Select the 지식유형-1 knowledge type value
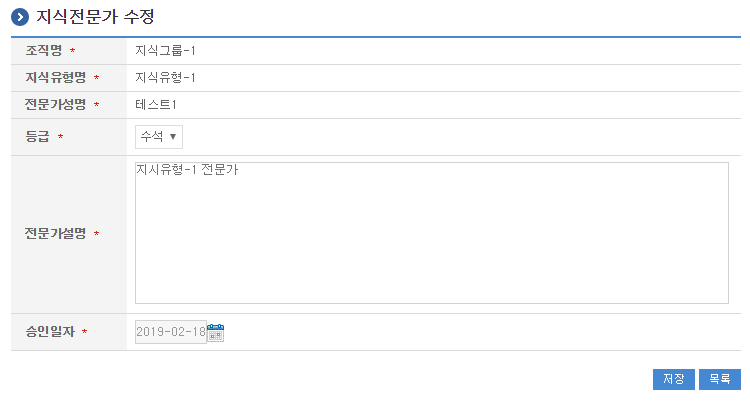This screenshot has height=403, width=750. pos(170,77)
